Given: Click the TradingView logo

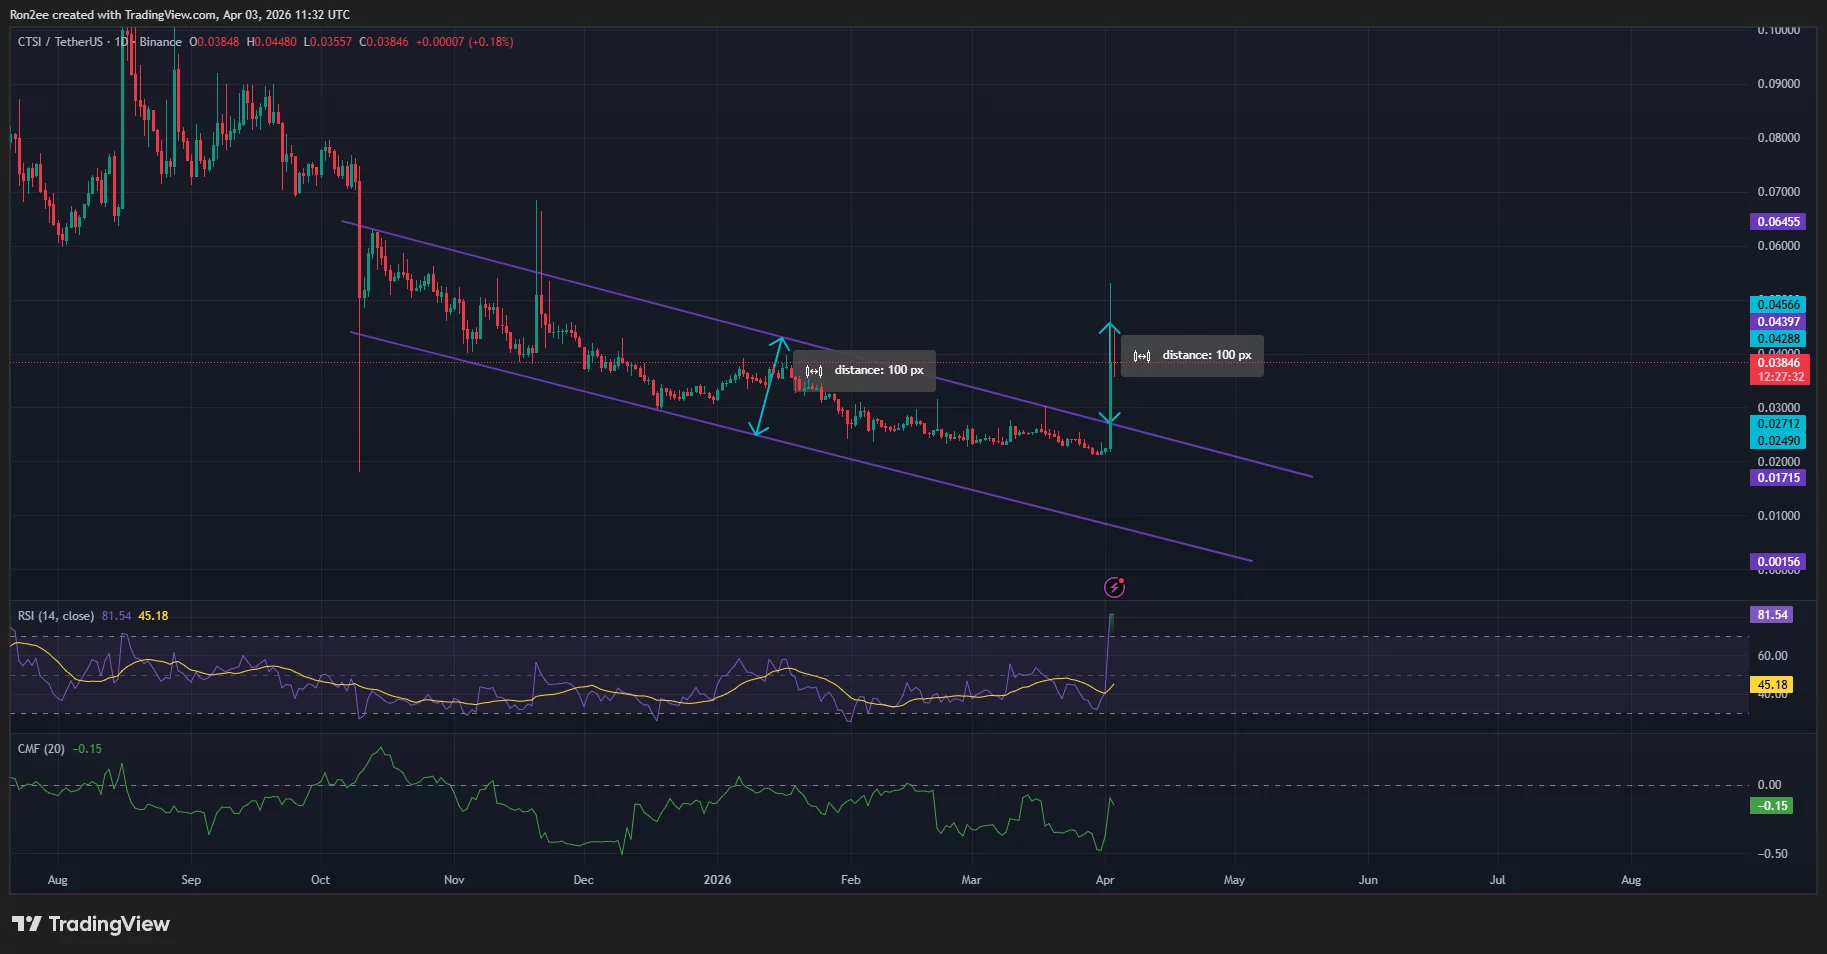Looking at the screenshot, I should pos(90,924).
